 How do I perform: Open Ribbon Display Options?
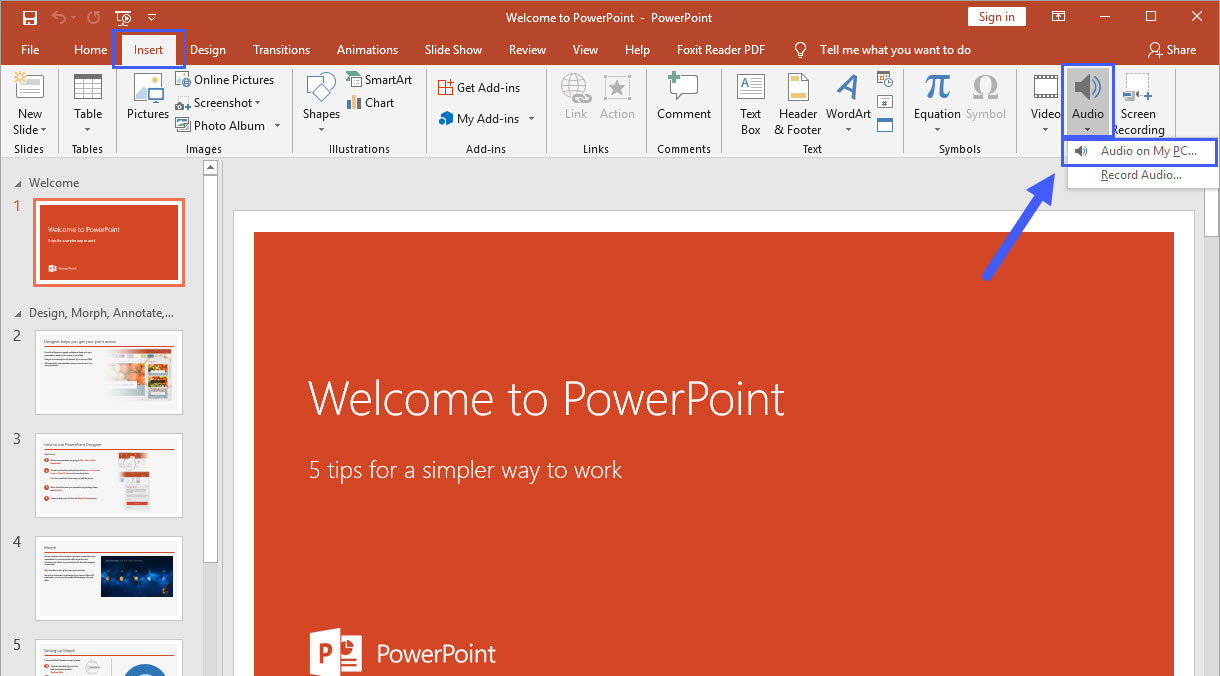coord(1058,17)
